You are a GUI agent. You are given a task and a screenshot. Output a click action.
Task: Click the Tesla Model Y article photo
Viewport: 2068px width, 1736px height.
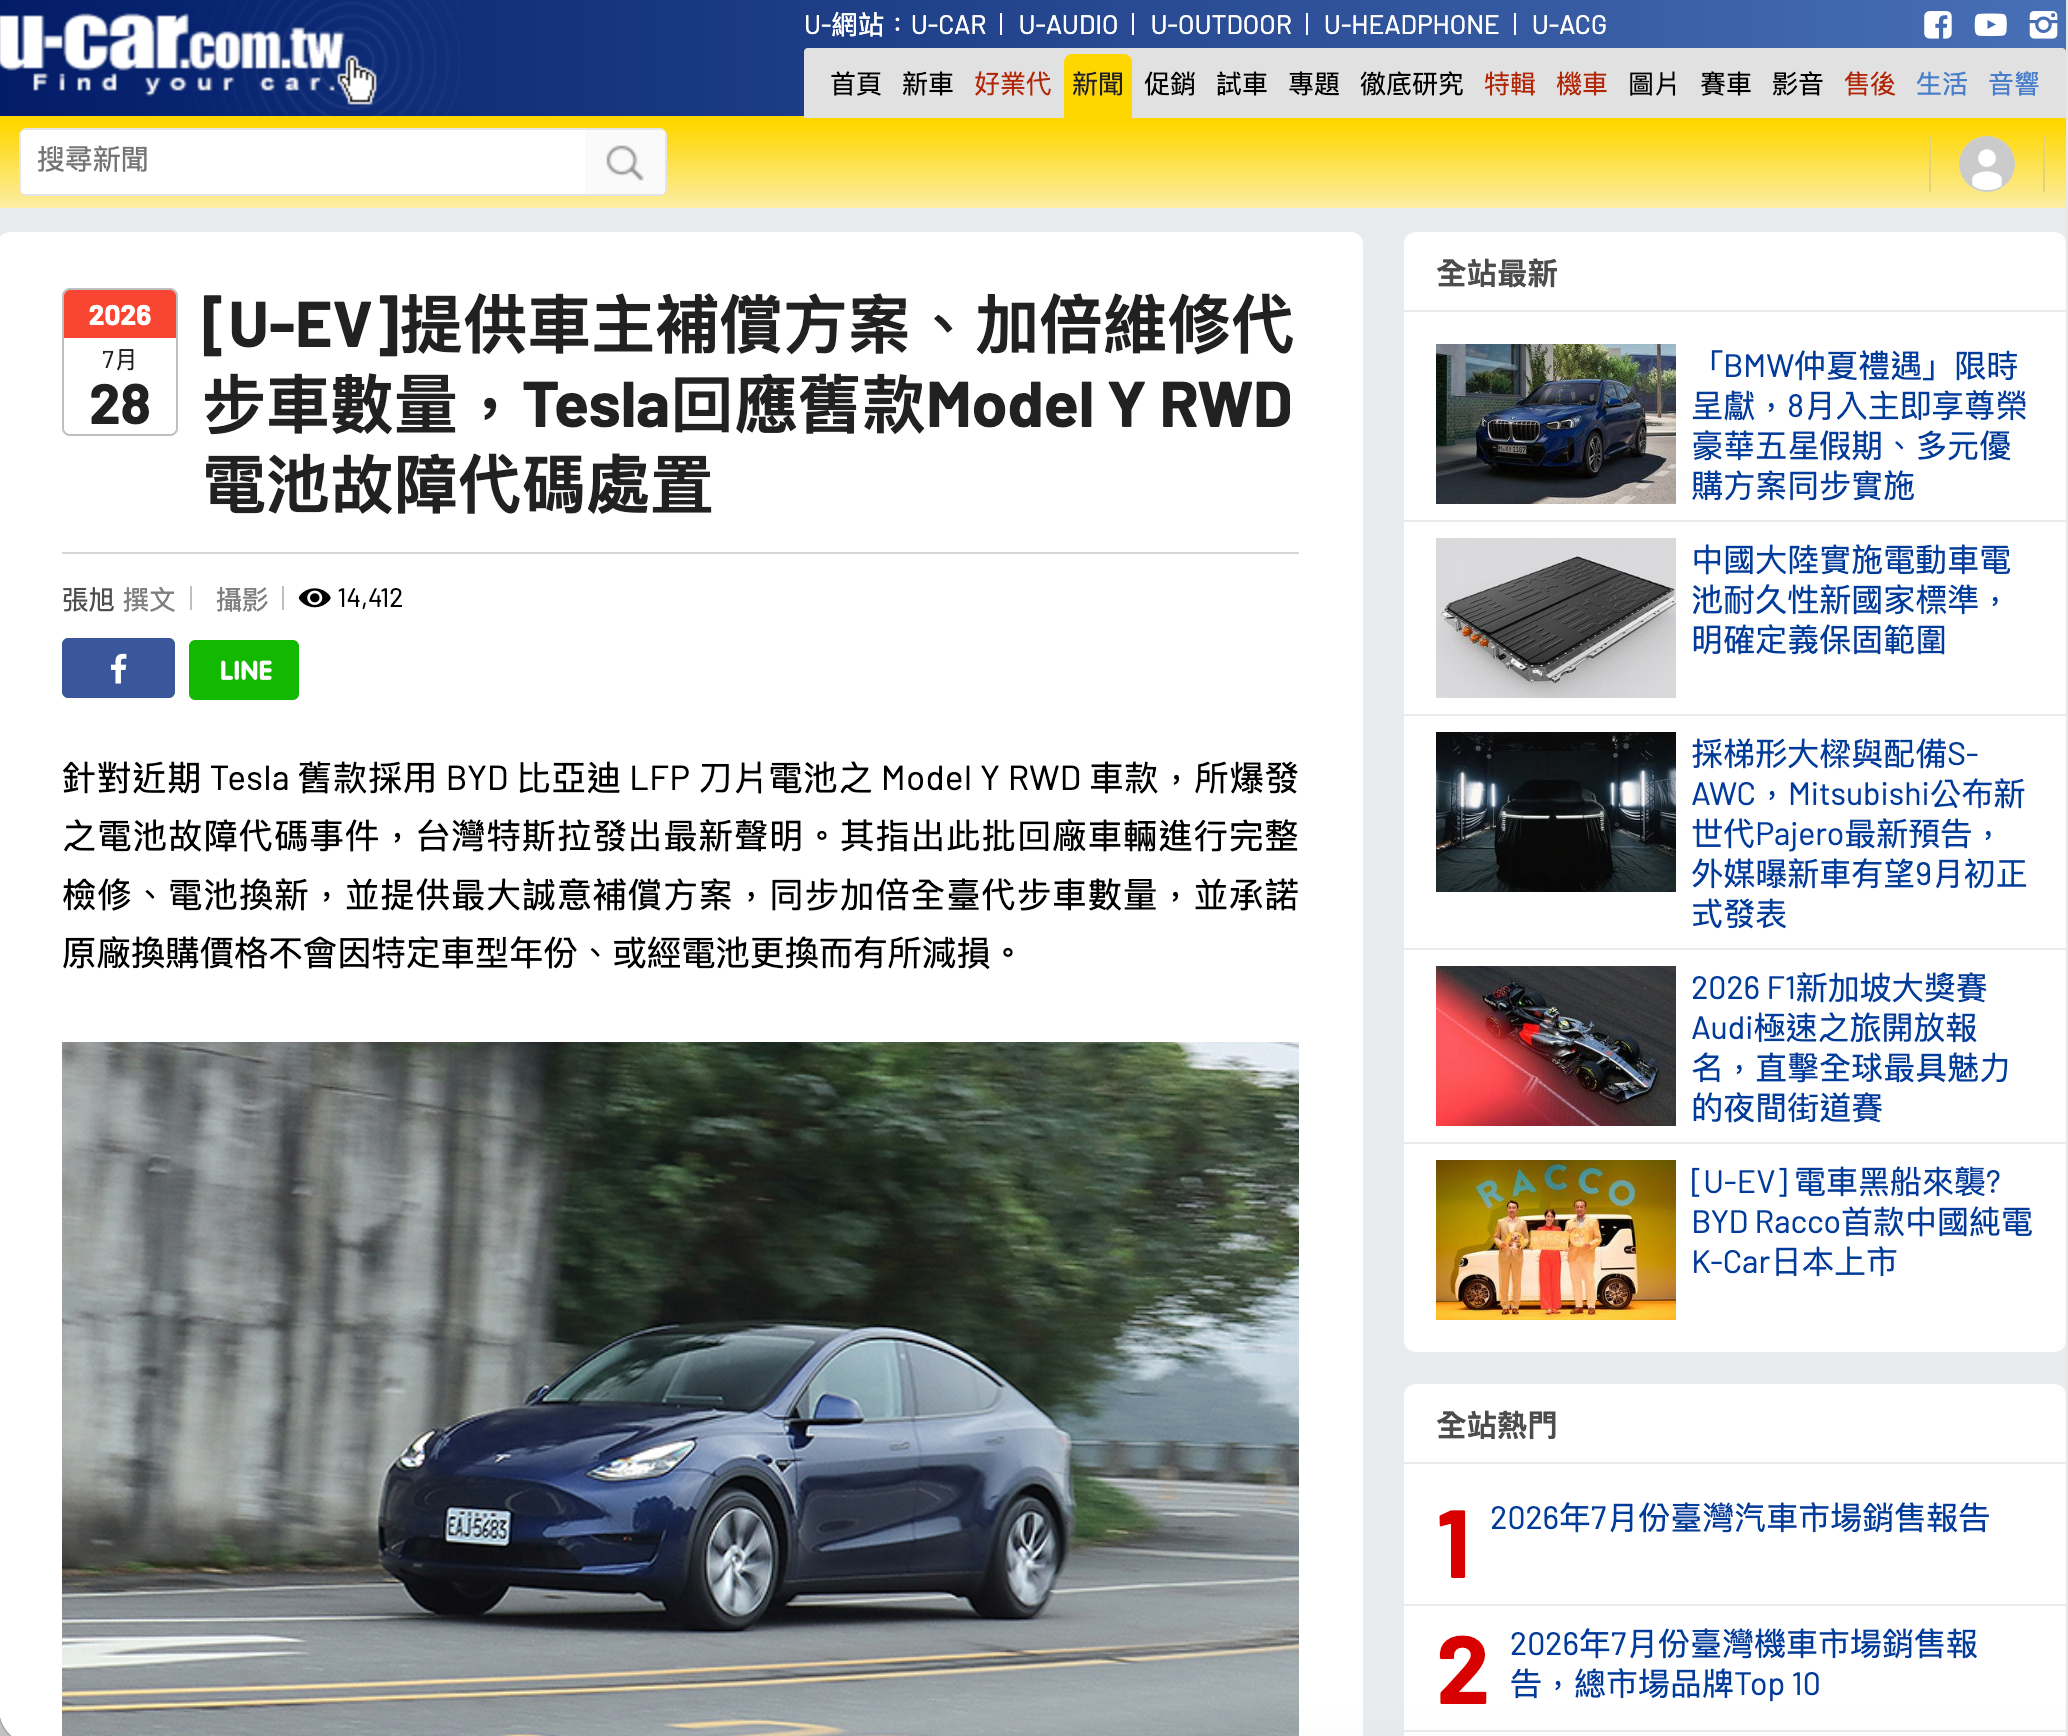[x=680, y=1389]
